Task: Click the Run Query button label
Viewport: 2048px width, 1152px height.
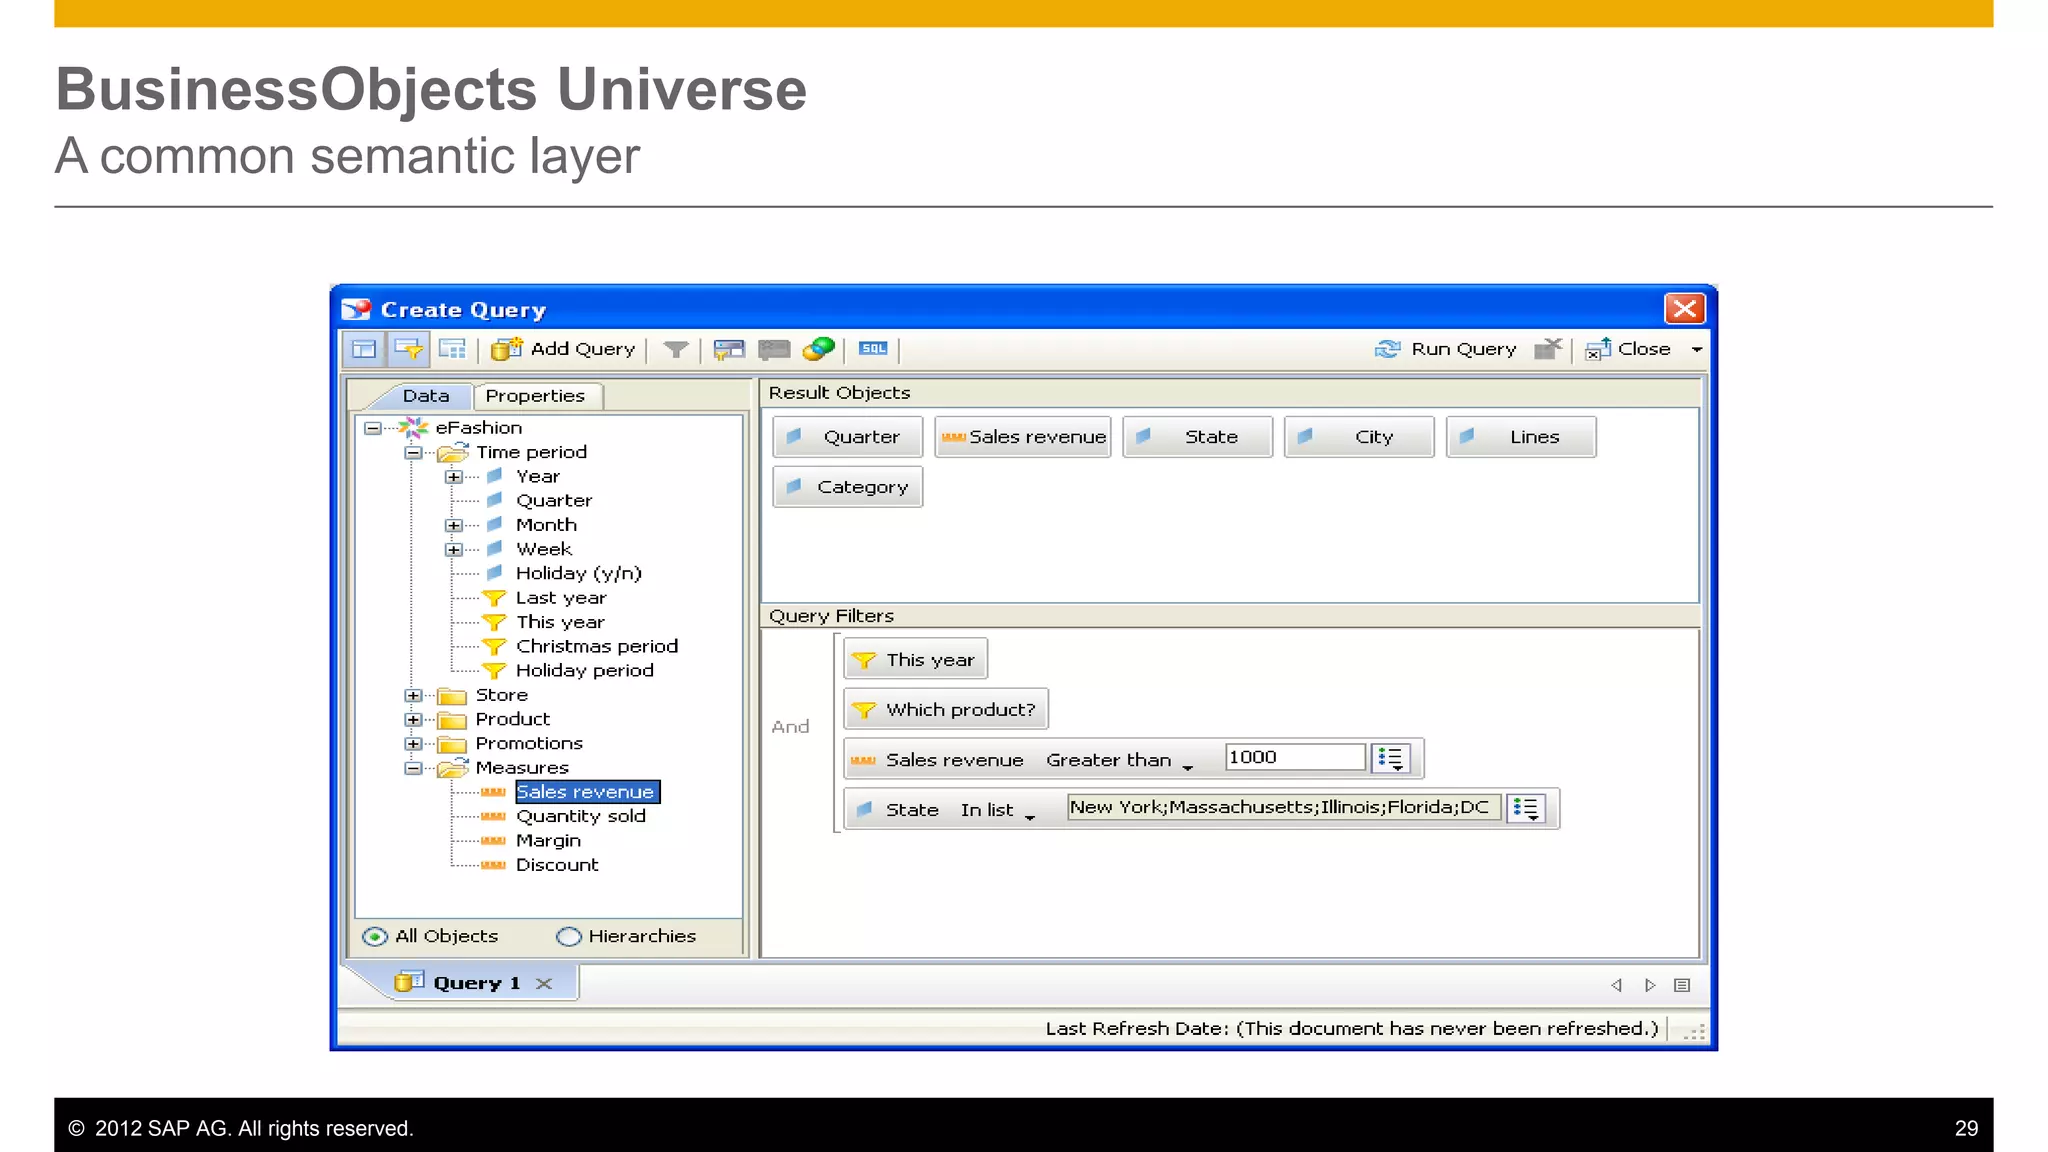Action: click(1464, 349)
